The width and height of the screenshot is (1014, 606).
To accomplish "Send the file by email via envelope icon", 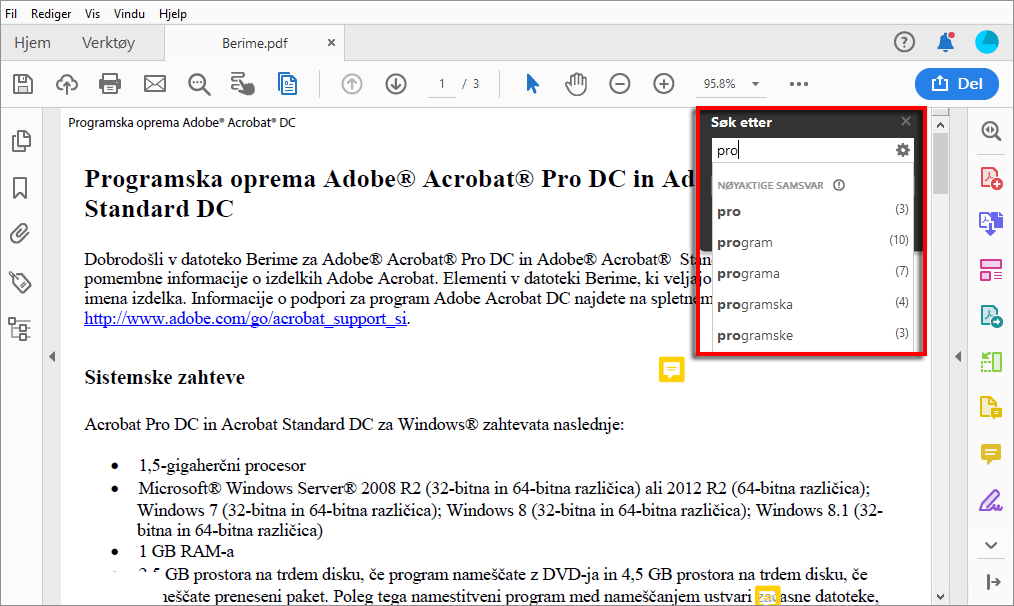I will pyautogui.click(x=155, y=84).
